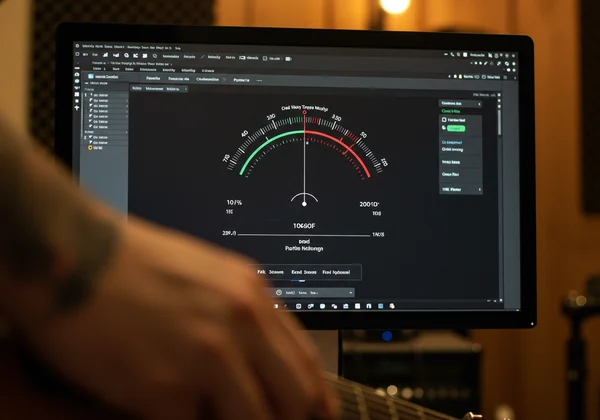Click the horizontal slider line below the gauge
600x420 pixels.
click(304, 235)
